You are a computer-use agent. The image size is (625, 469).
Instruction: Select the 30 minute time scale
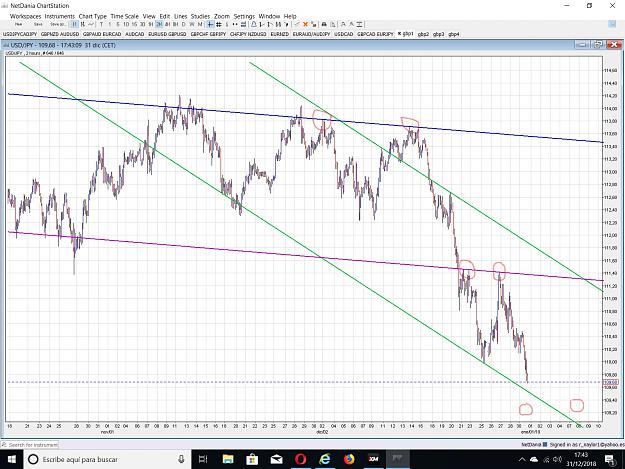142,24
